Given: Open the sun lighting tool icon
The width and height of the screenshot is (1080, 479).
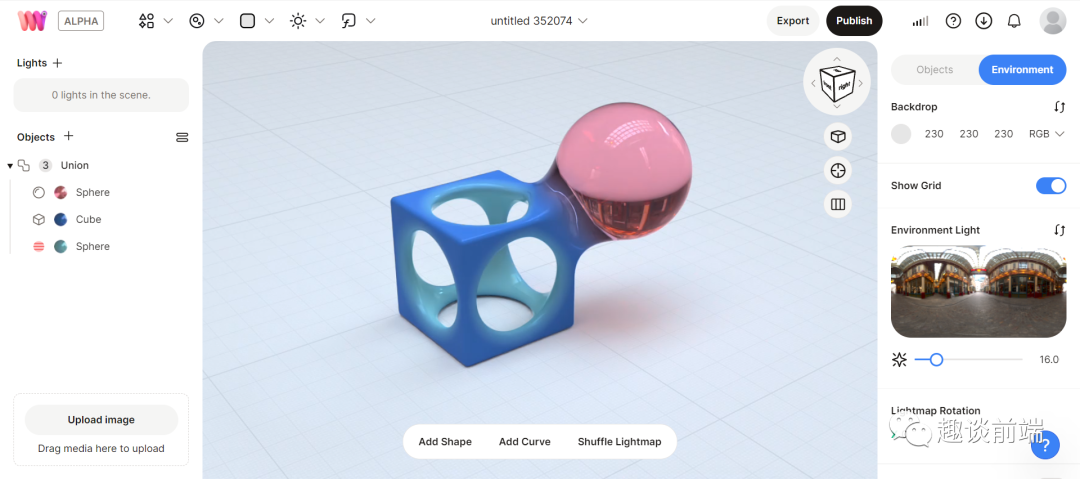Looking at the screenshot, I should [298, 21].
